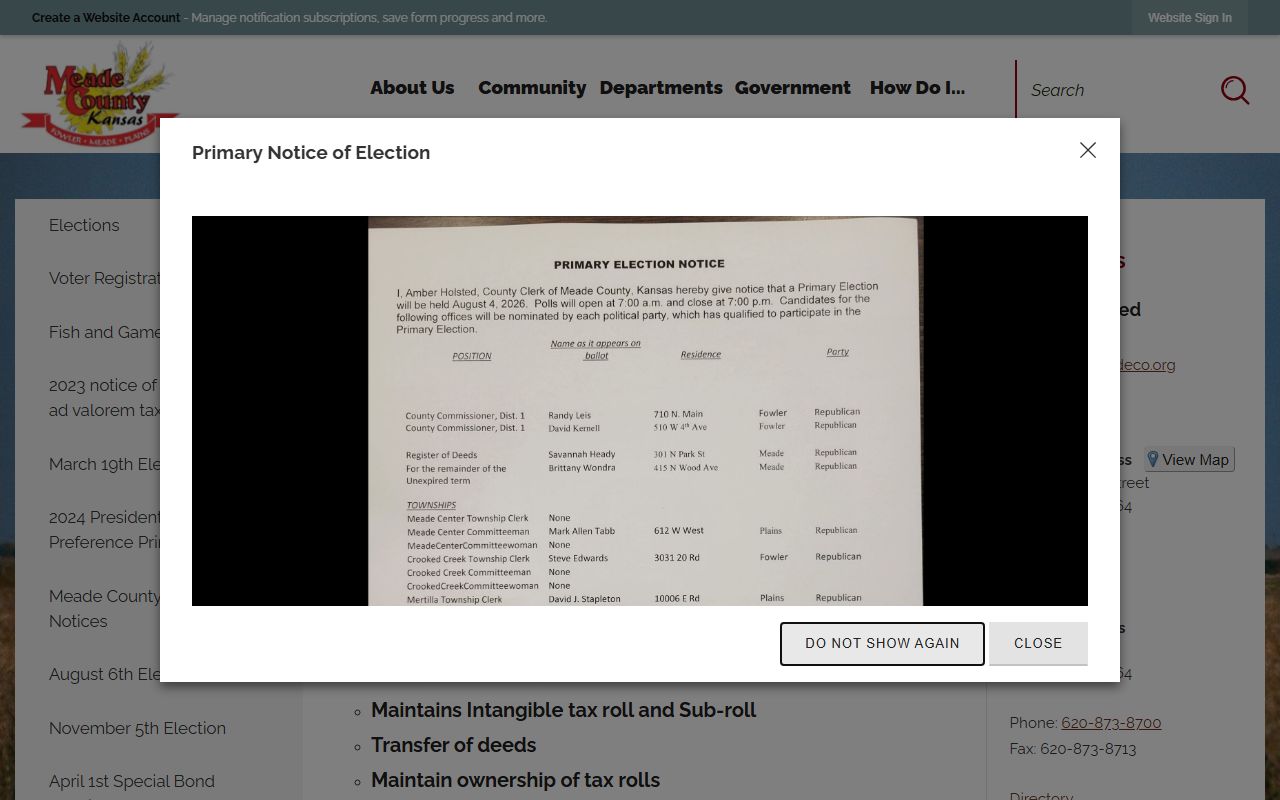Close the Primary Notice of Election popup
The width and height of the screenshot is (1280, 800).
point(1088,150)
